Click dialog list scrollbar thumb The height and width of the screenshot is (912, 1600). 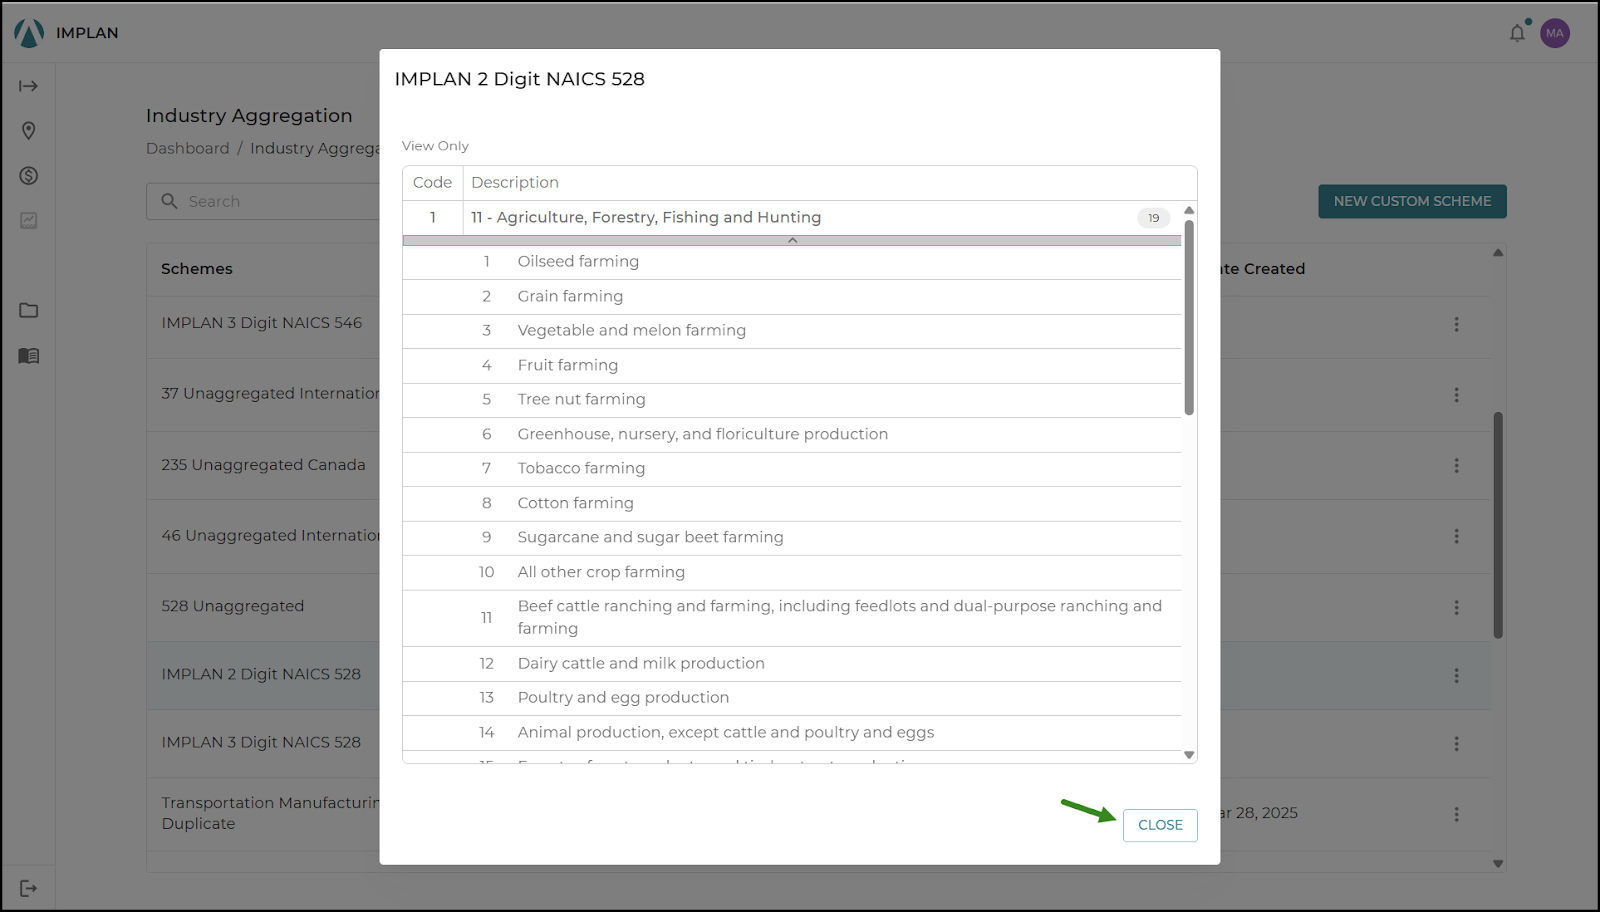[x=1189, y=317]
